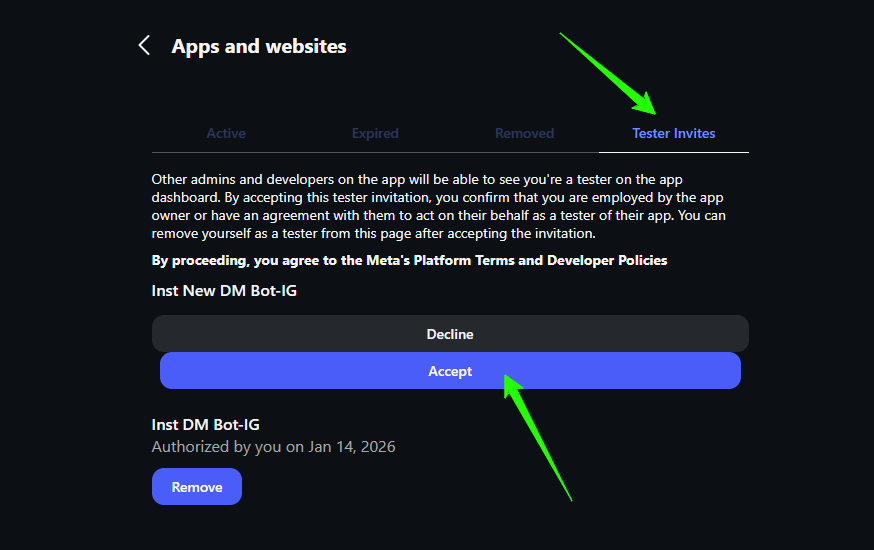This screenshot has width=874, height=550.
Task: Go to the Tester Invites tab
Action: point(673,133)
